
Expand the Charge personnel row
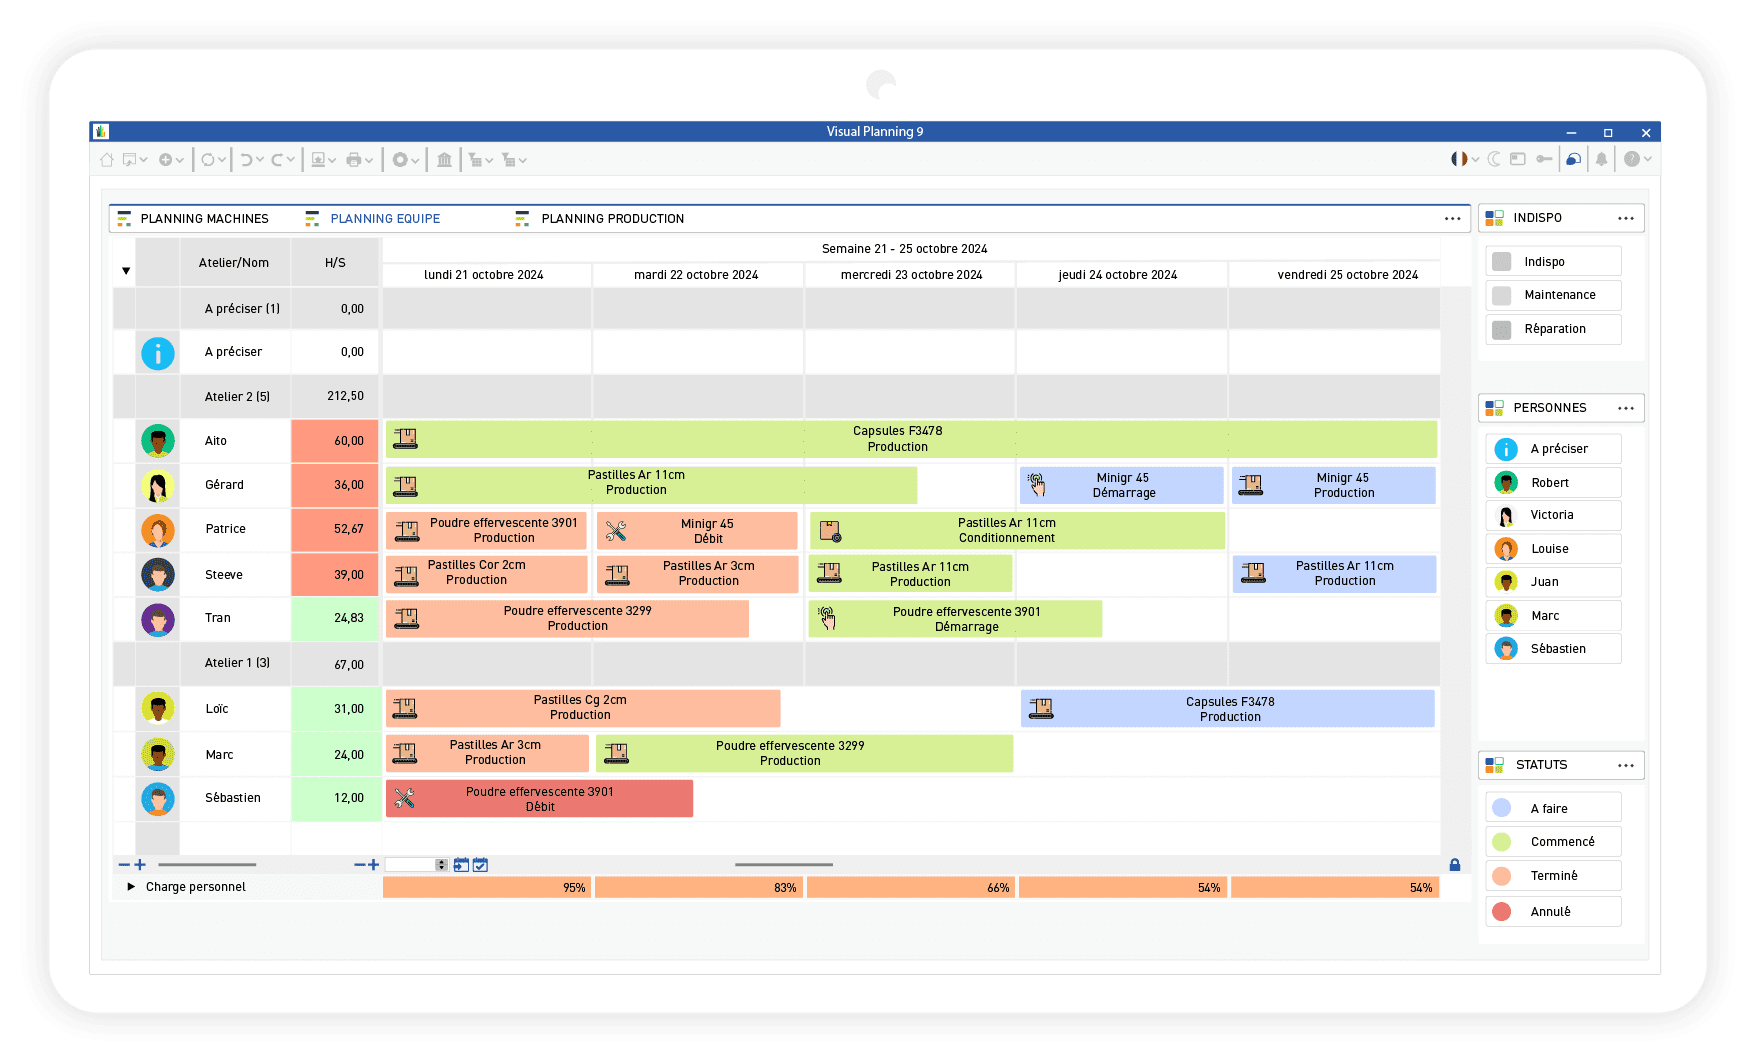click(x=131, y=887)
